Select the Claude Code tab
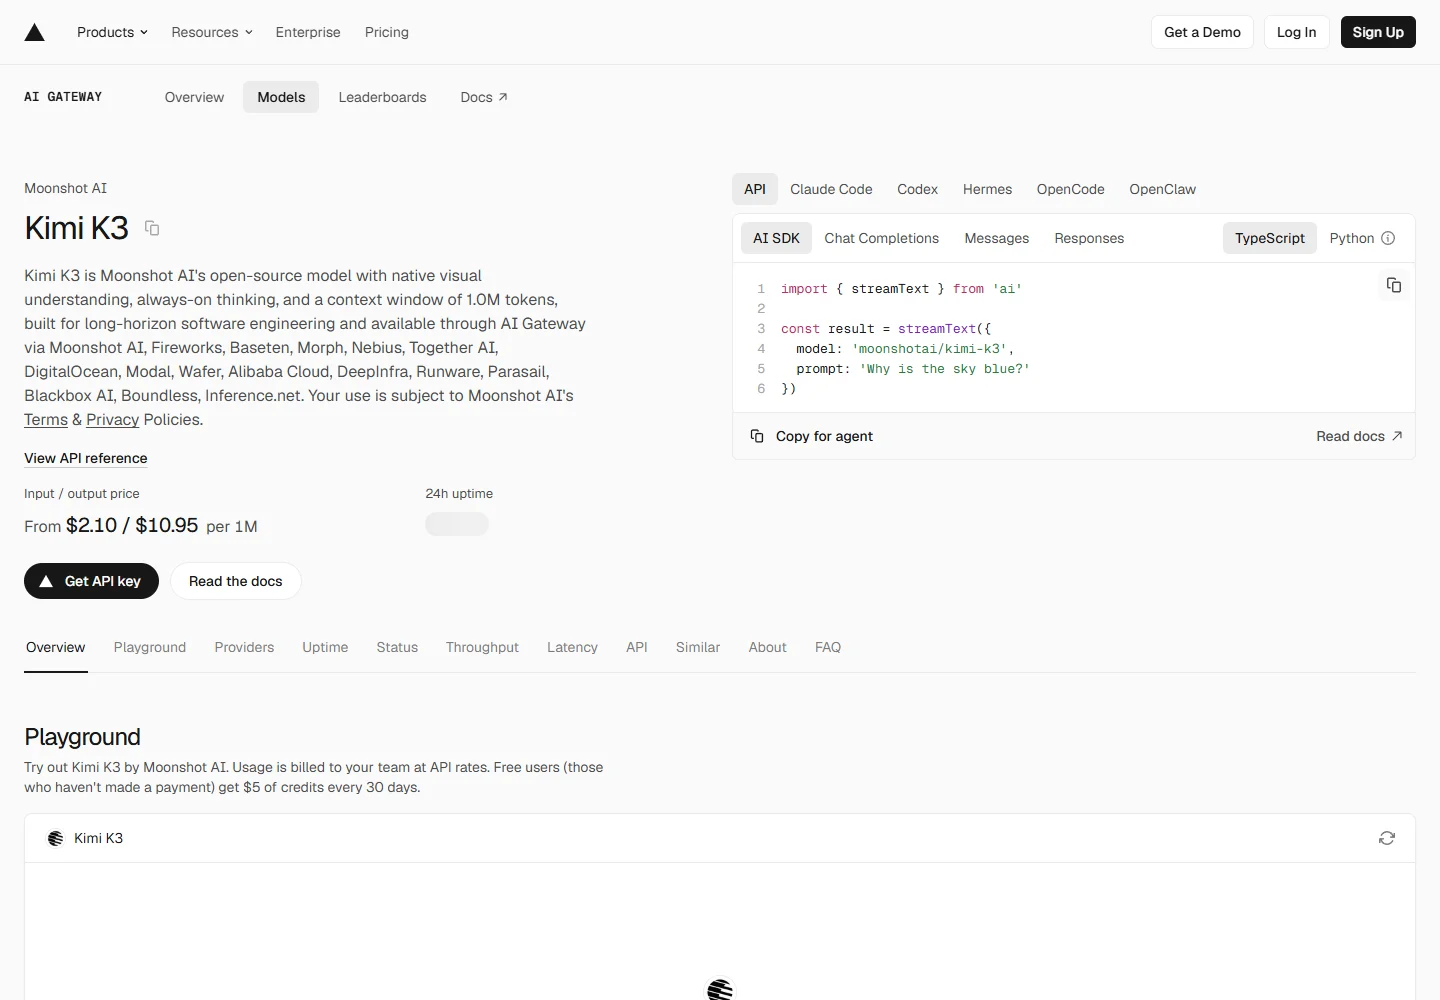1440x1000 pixels. 831,189
